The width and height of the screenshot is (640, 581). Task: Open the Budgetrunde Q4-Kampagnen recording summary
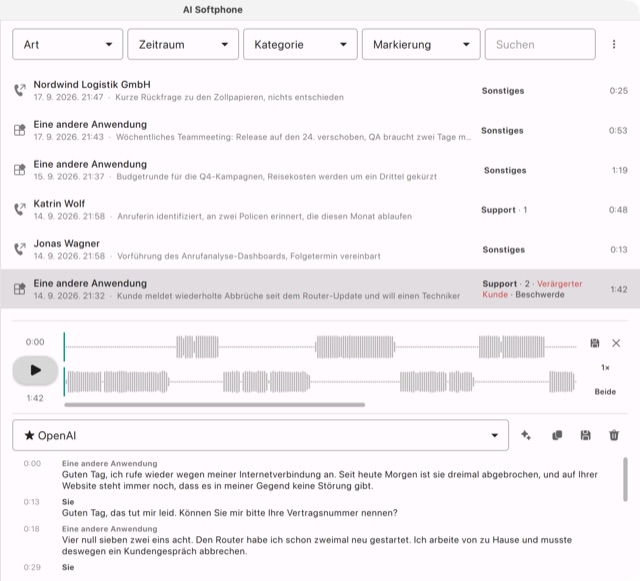pyautogui.click(x=276, y=177)
